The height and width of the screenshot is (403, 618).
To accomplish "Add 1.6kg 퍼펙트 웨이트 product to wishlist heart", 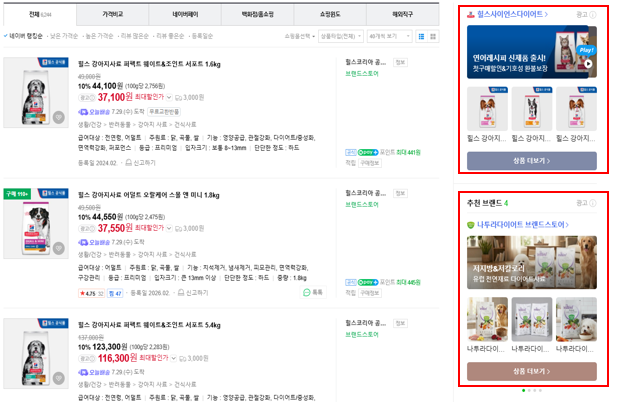I will coord(59,118).
